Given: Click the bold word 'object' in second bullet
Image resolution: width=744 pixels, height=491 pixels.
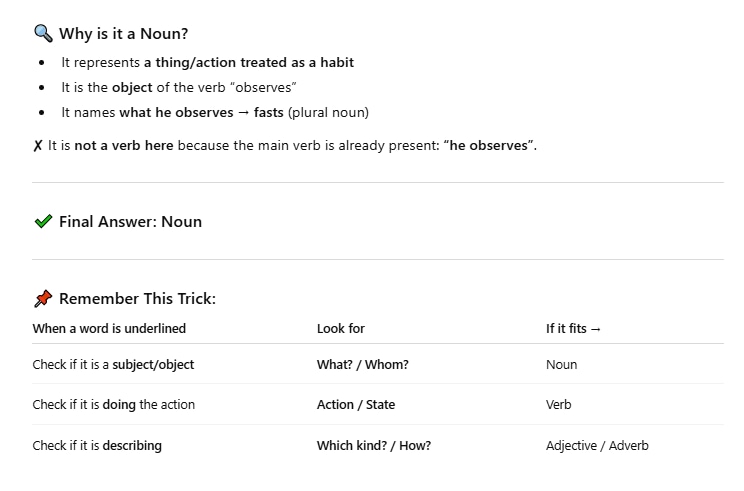Looking at the screenshot, I should point(132,88).
